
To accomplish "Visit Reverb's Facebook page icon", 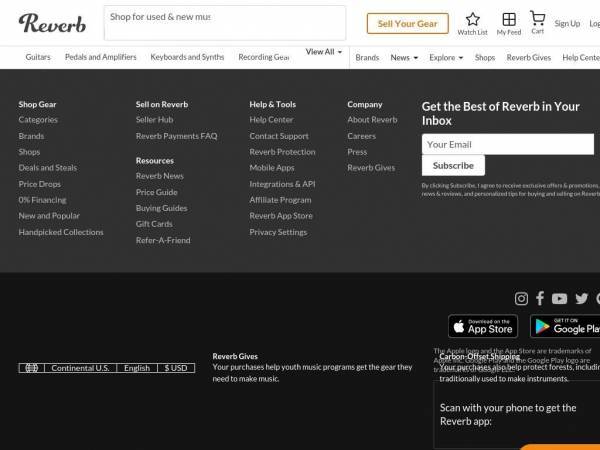I will (x=540, y=298).
